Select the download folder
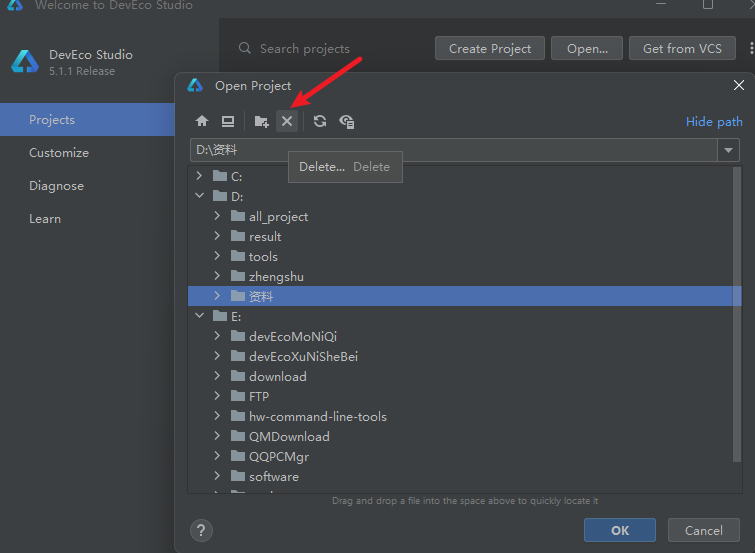 click(465, 376)
